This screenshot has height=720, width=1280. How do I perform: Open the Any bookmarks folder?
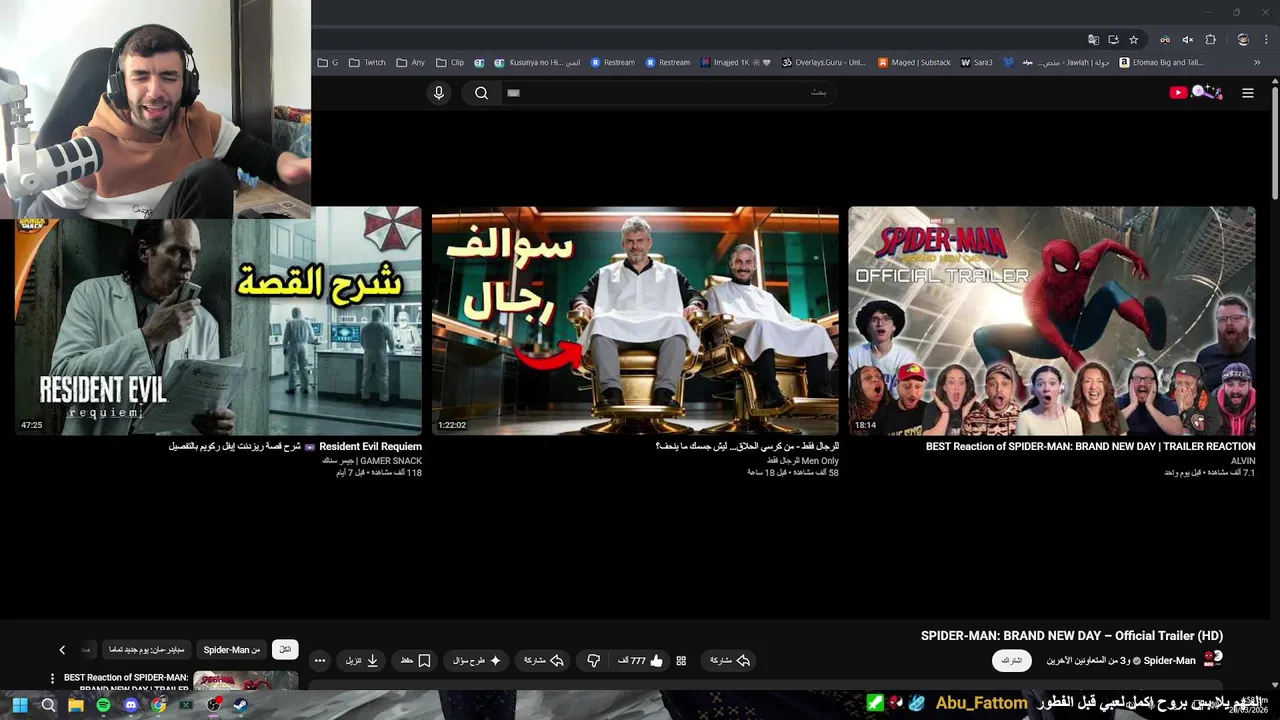tap(410, 62)
